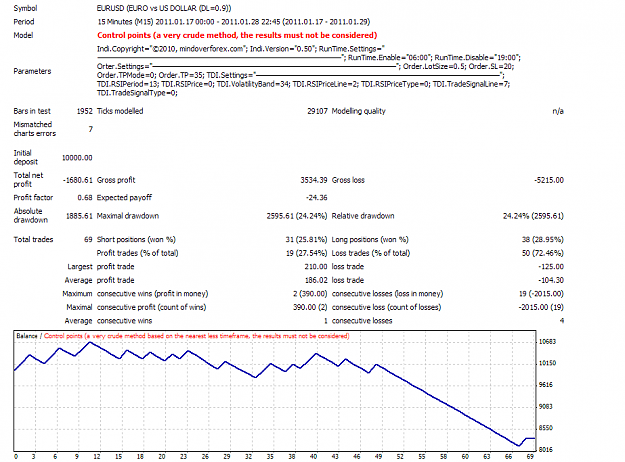Click the Maximal consecutive profit value 390.00 (2)
The width and height of the screenshot is (625, 462).
tap(310, 307)
